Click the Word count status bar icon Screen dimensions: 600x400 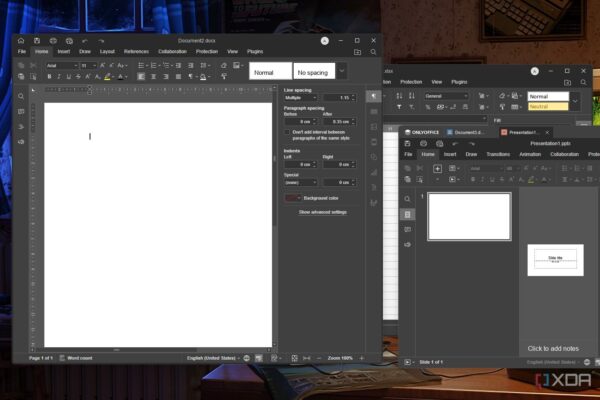pyautogui.click(x=76, y=357)
